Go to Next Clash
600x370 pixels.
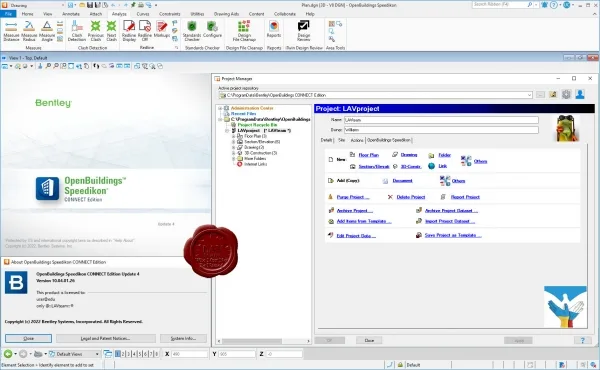111,31
